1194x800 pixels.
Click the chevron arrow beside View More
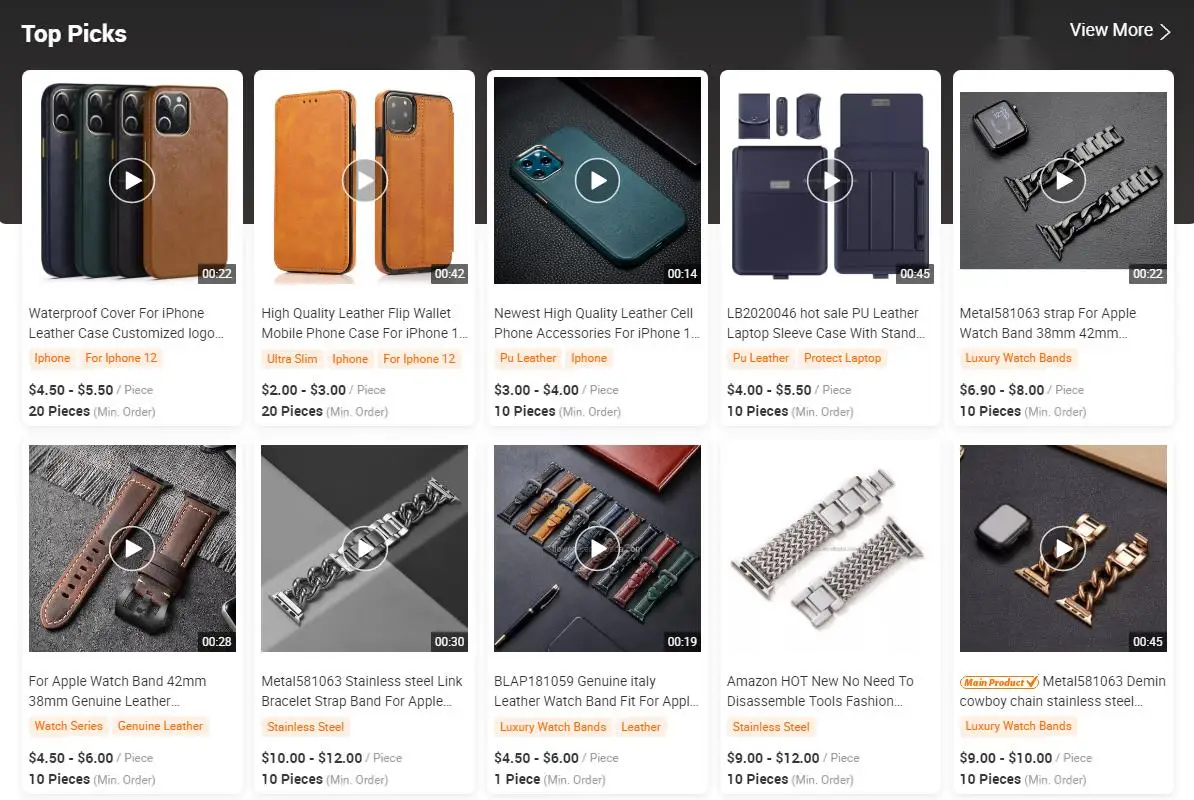click(1165, 31)
